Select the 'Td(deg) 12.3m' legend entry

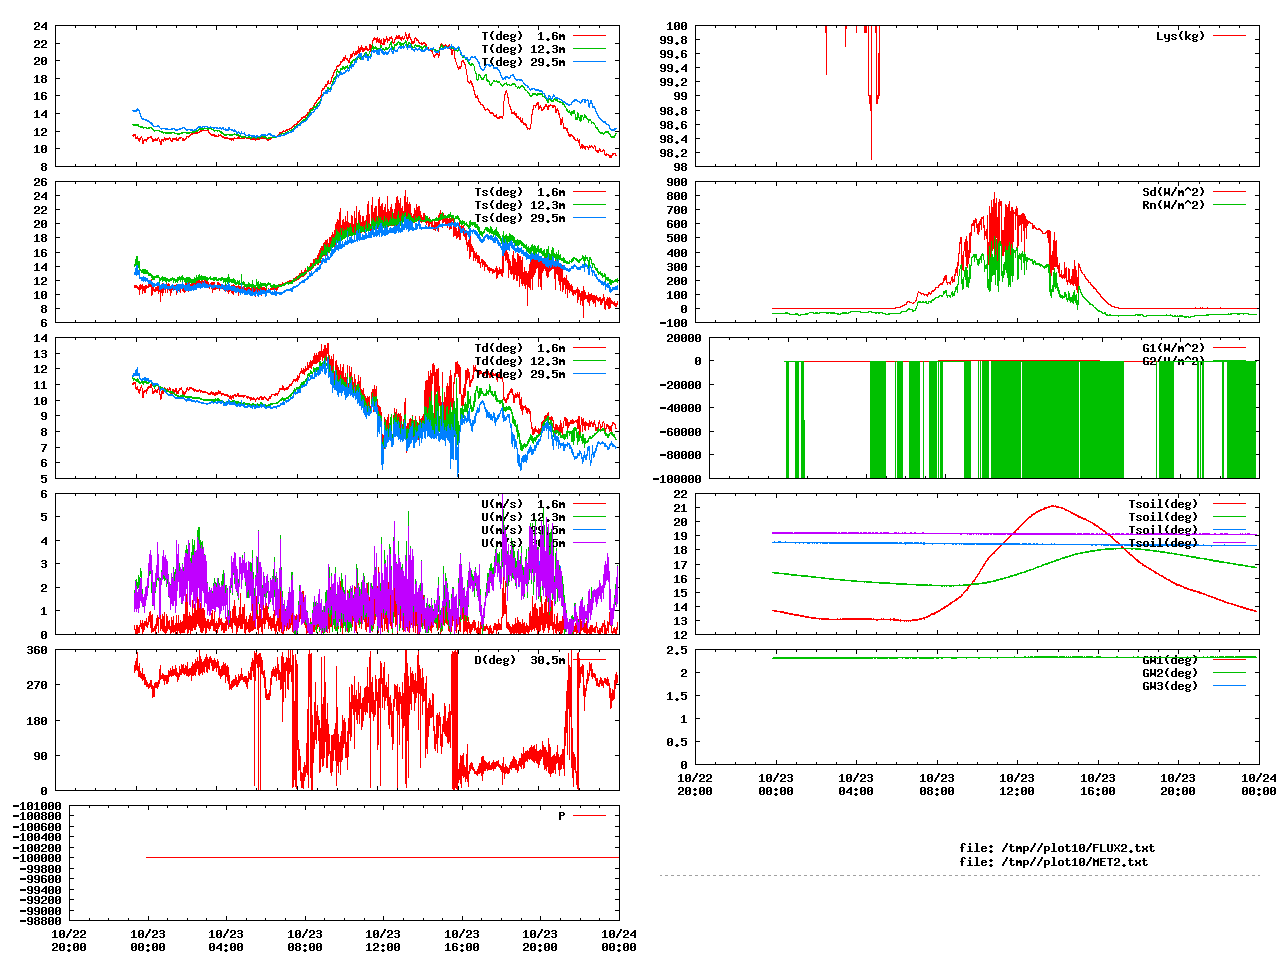click(520, 361)
